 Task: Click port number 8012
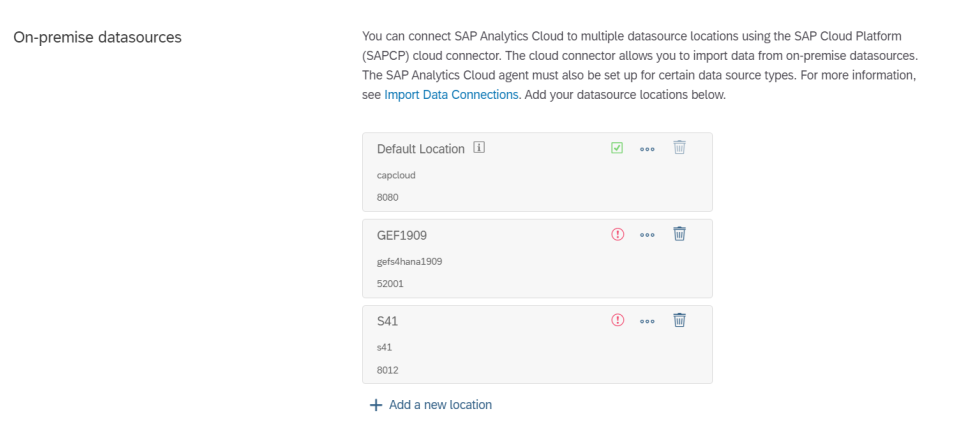388,370
